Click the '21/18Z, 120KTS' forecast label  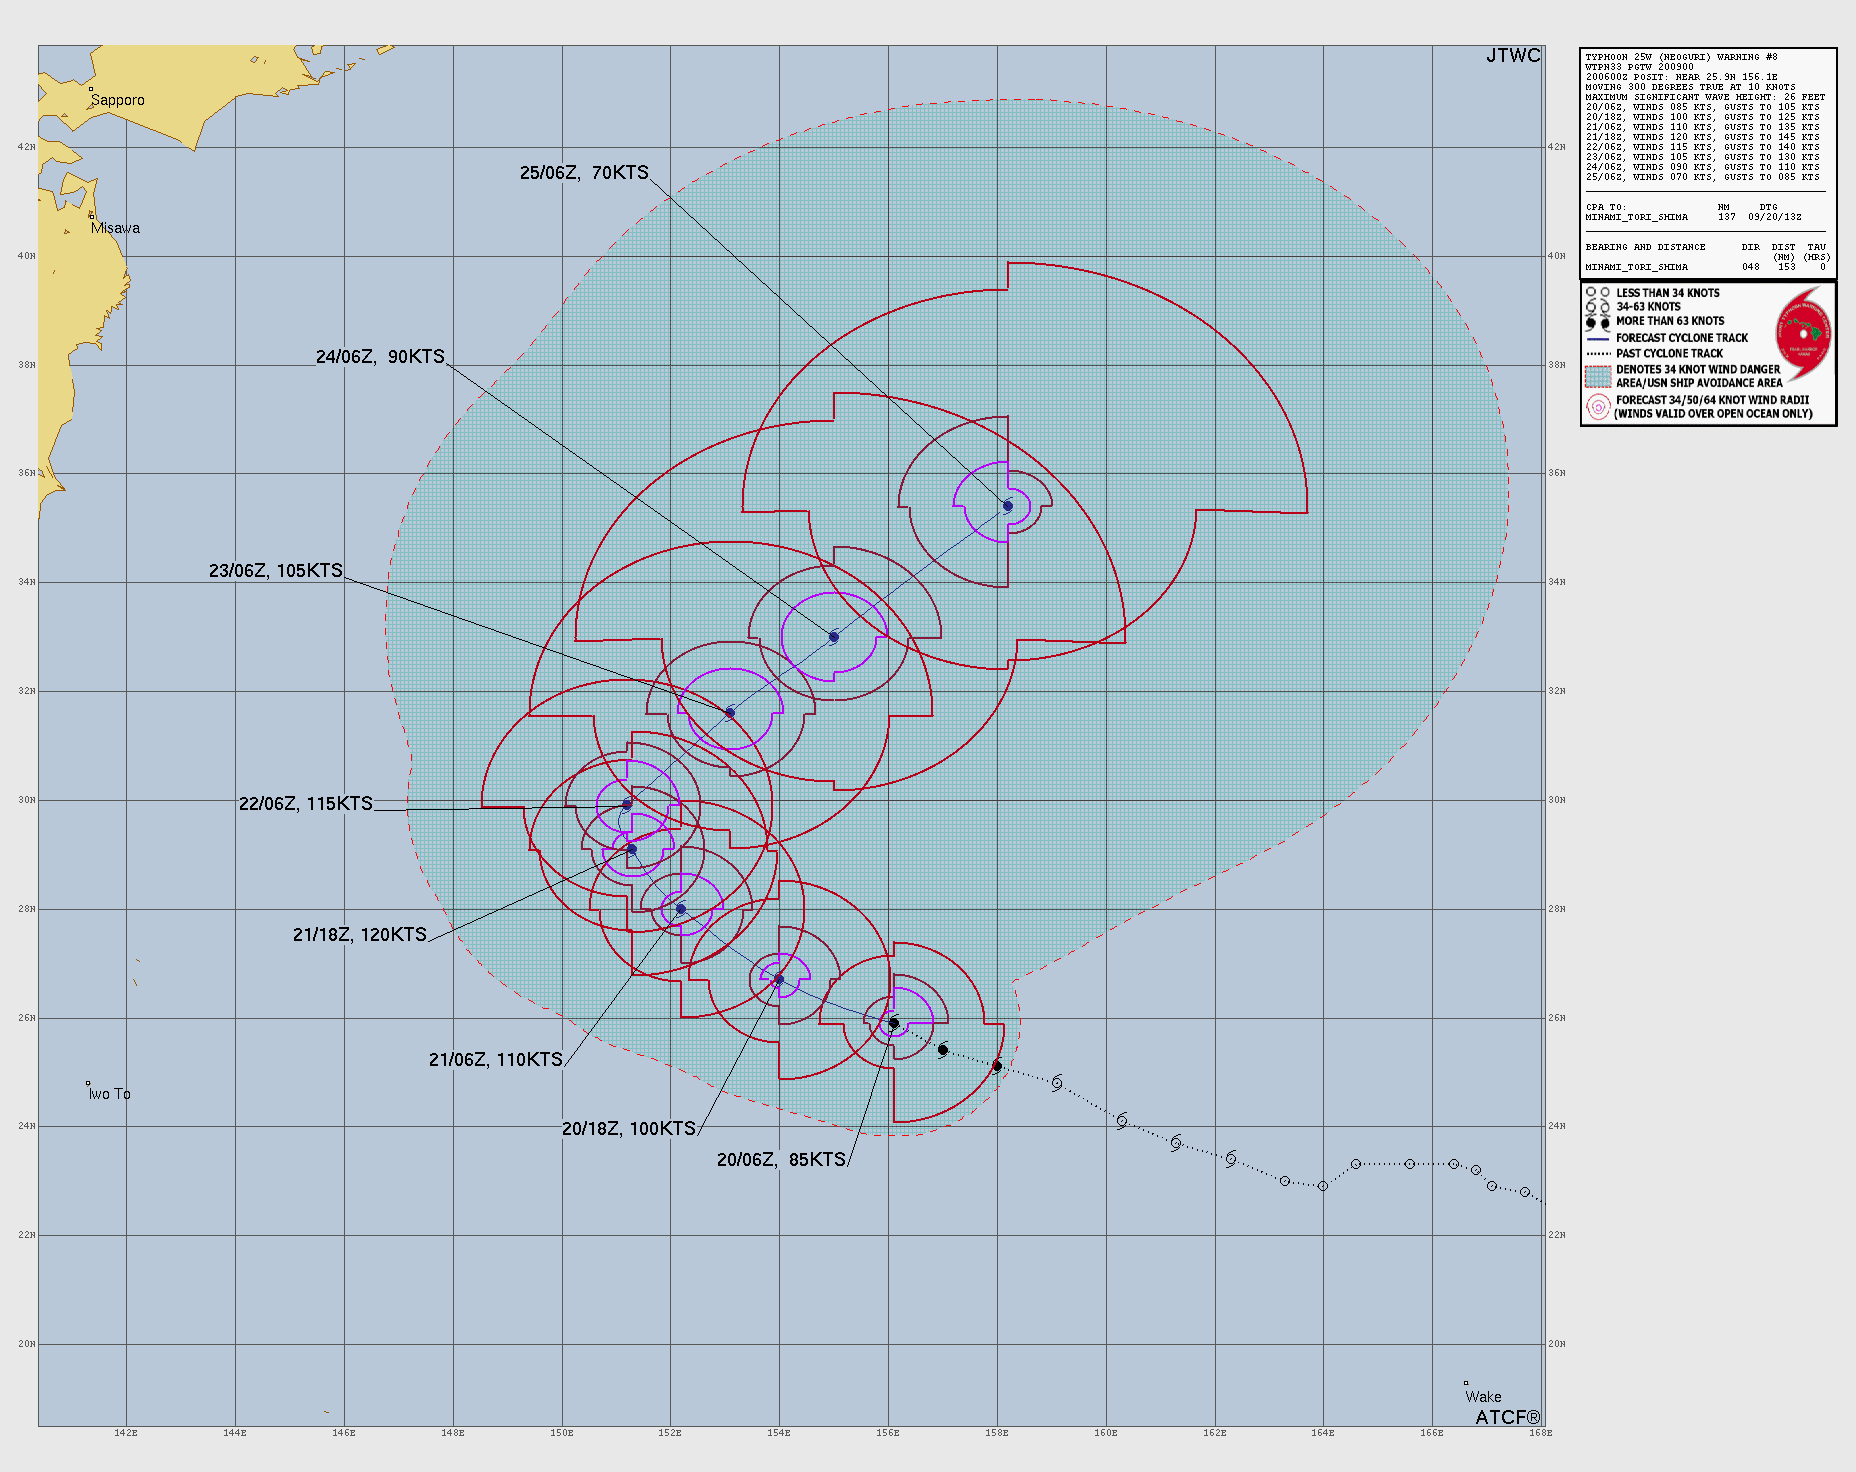(x=359, y=935)
